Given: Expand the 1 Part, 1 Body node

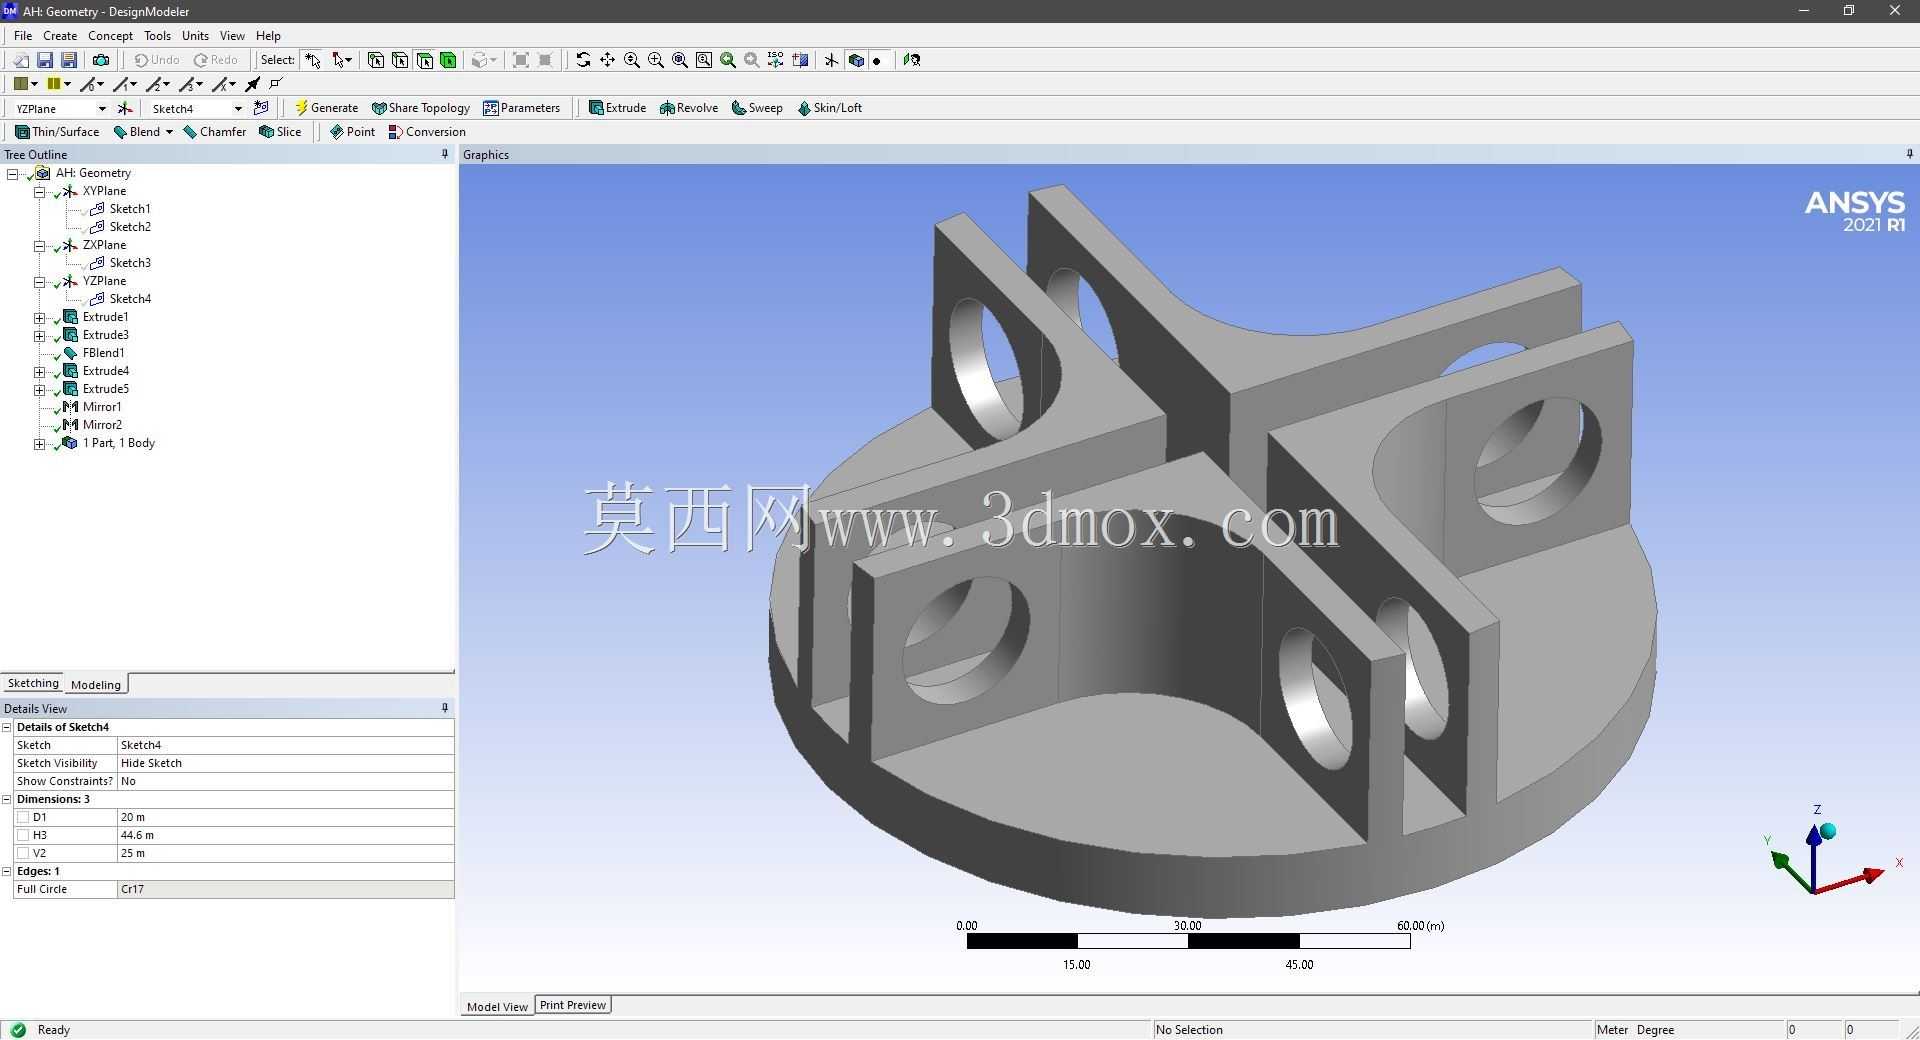Looking at the screenshot, I should tap(40, 443).
